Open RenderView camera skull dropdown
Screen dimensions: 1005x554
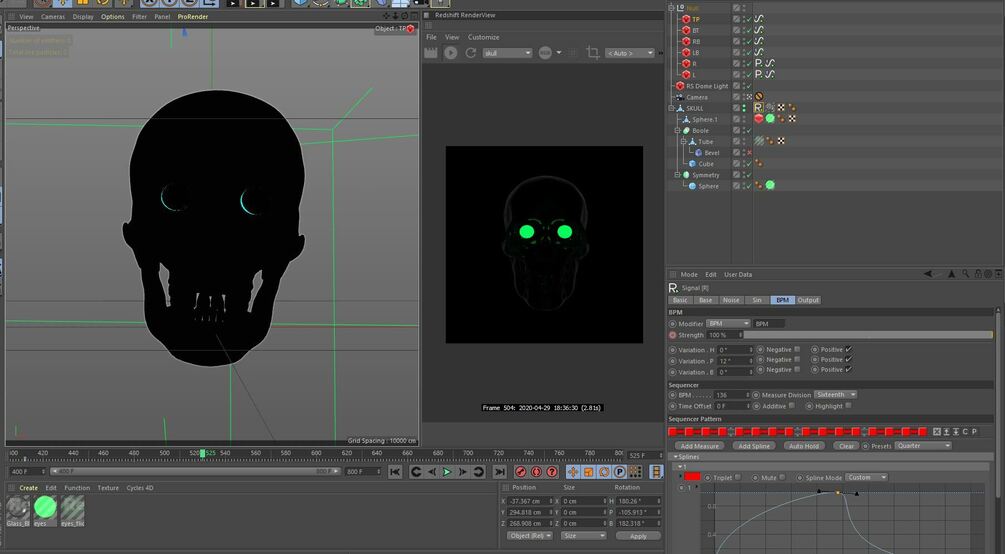click(507, 53)
